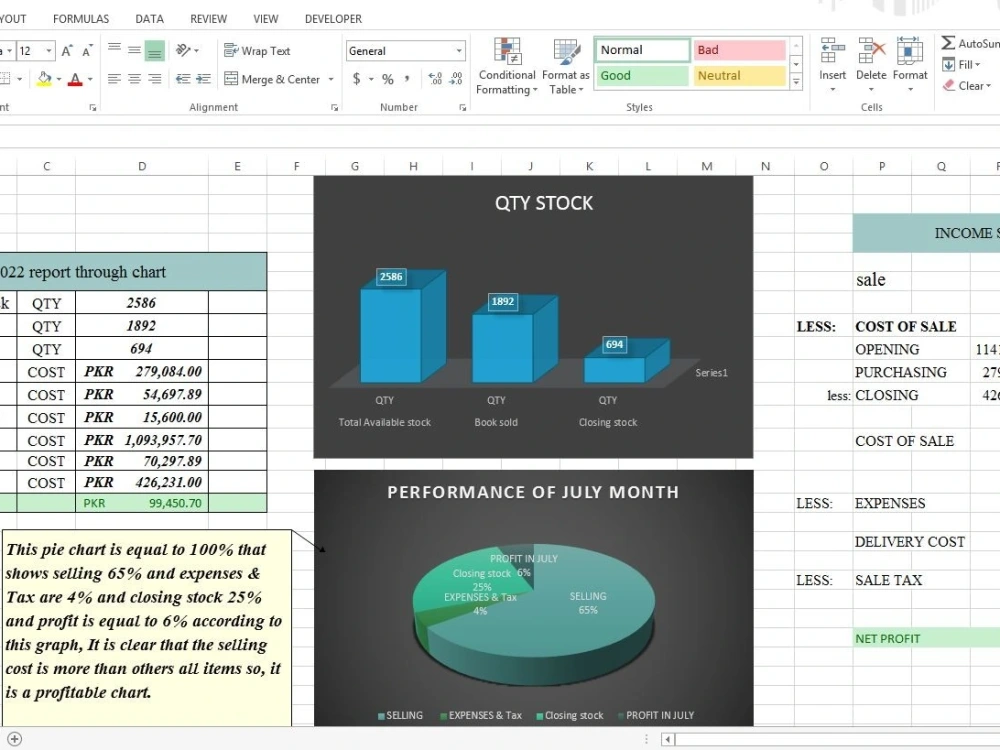The height and width of the screenshot is (750, 1000).
Task: Open Font dialog launcher
Action: 93,108
